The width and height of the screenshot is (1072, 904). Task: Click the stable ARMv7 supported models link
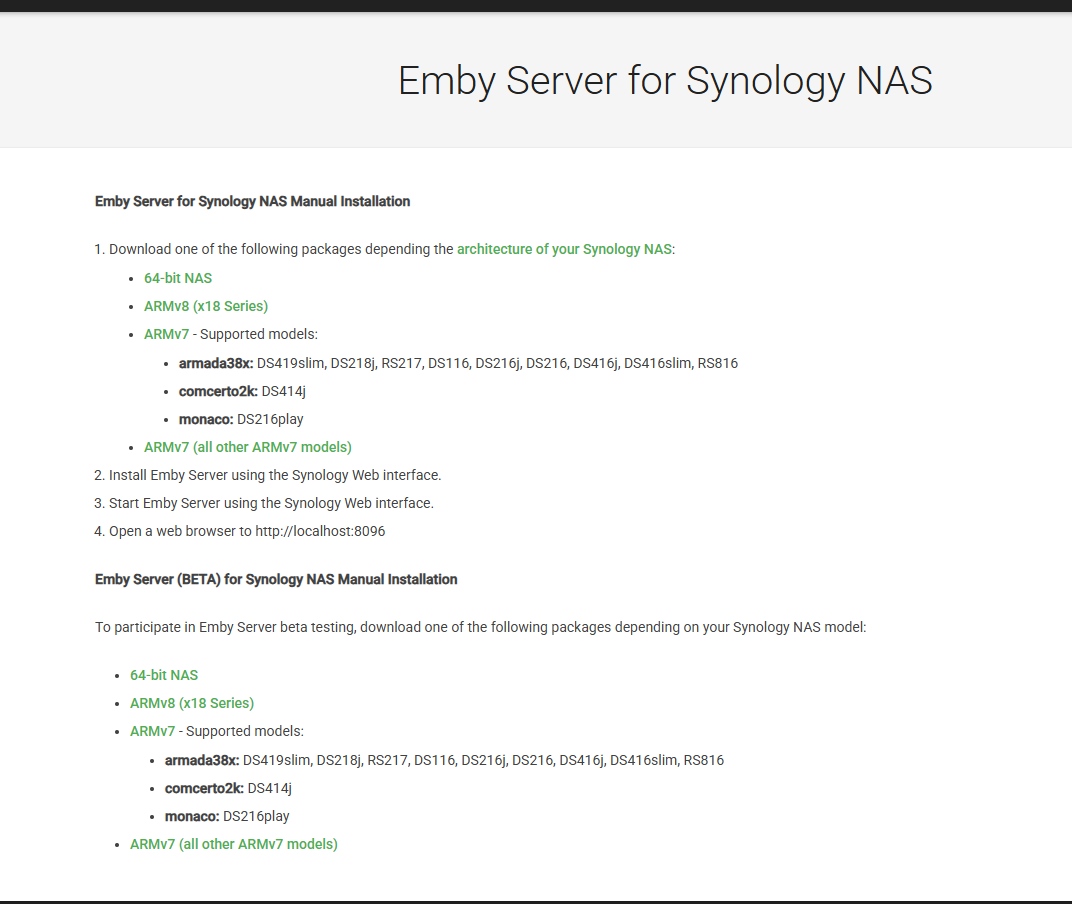click(x=166, y=334)
